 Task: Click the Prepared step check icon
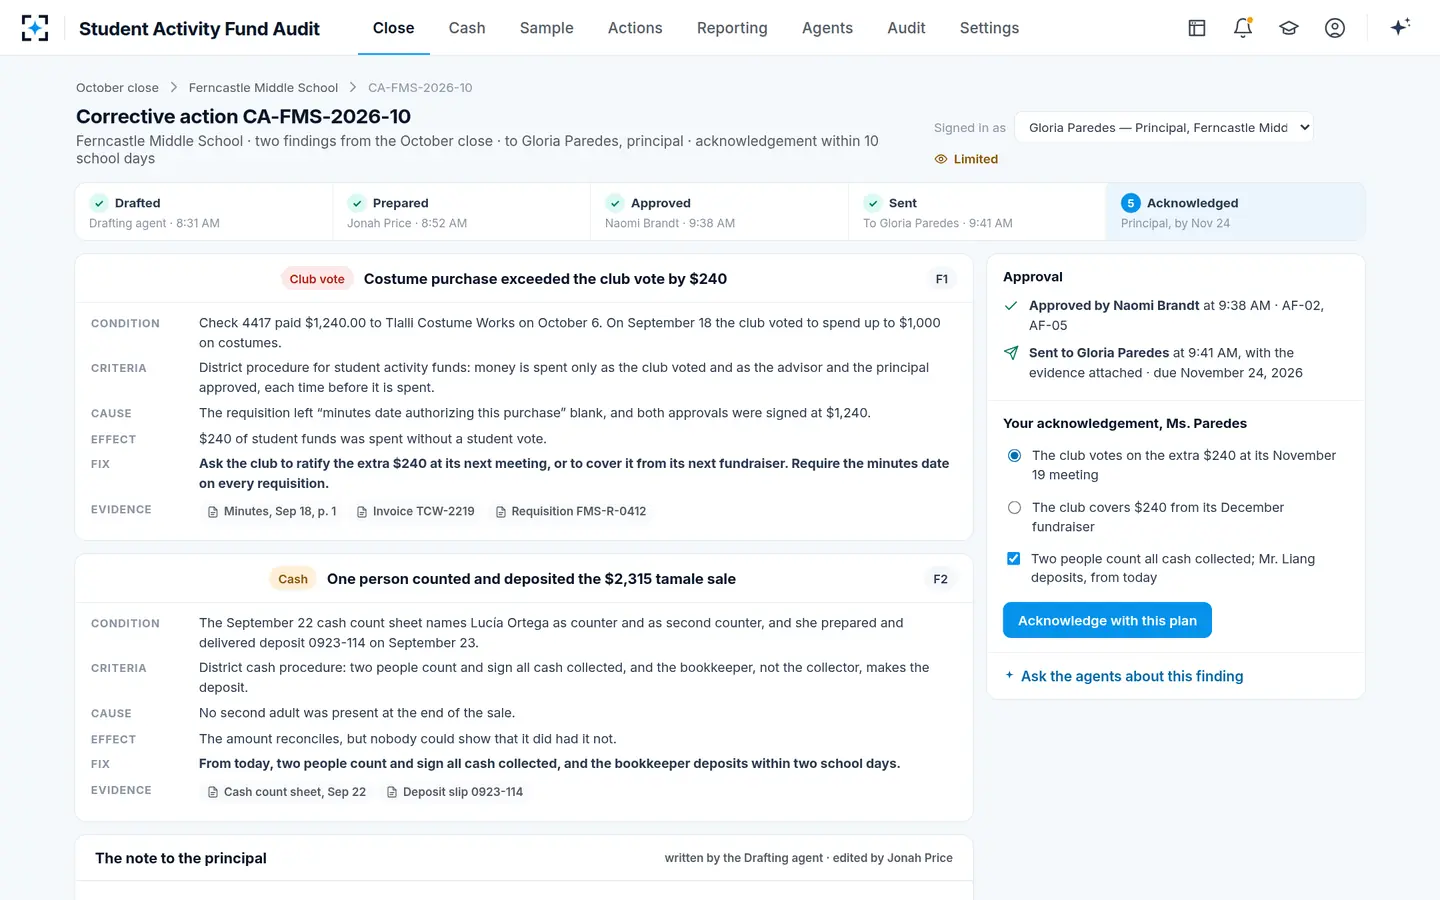[357, 203]
